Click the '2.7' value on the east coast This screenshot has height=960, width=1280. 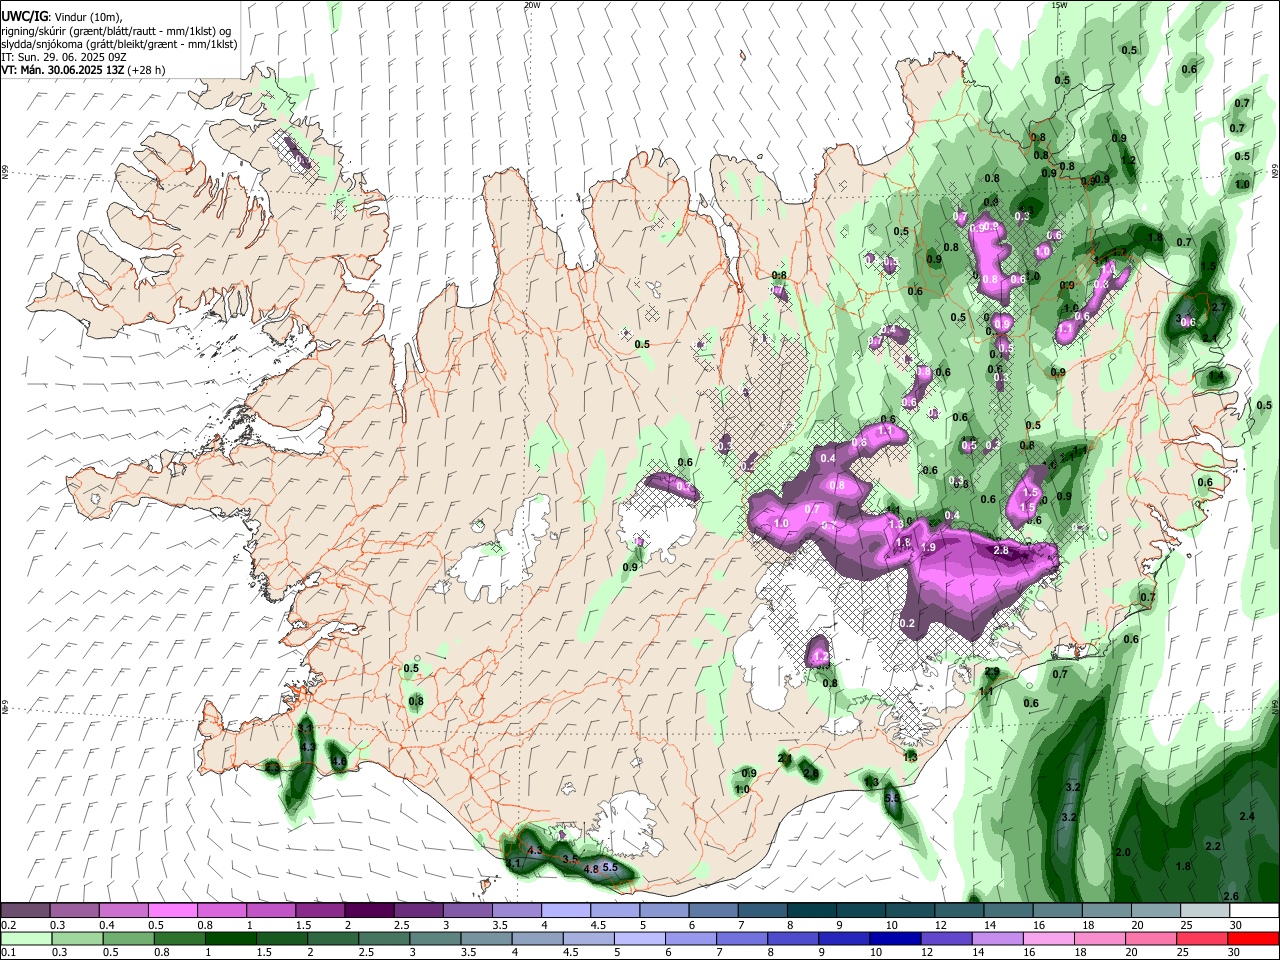[1218, 308]
